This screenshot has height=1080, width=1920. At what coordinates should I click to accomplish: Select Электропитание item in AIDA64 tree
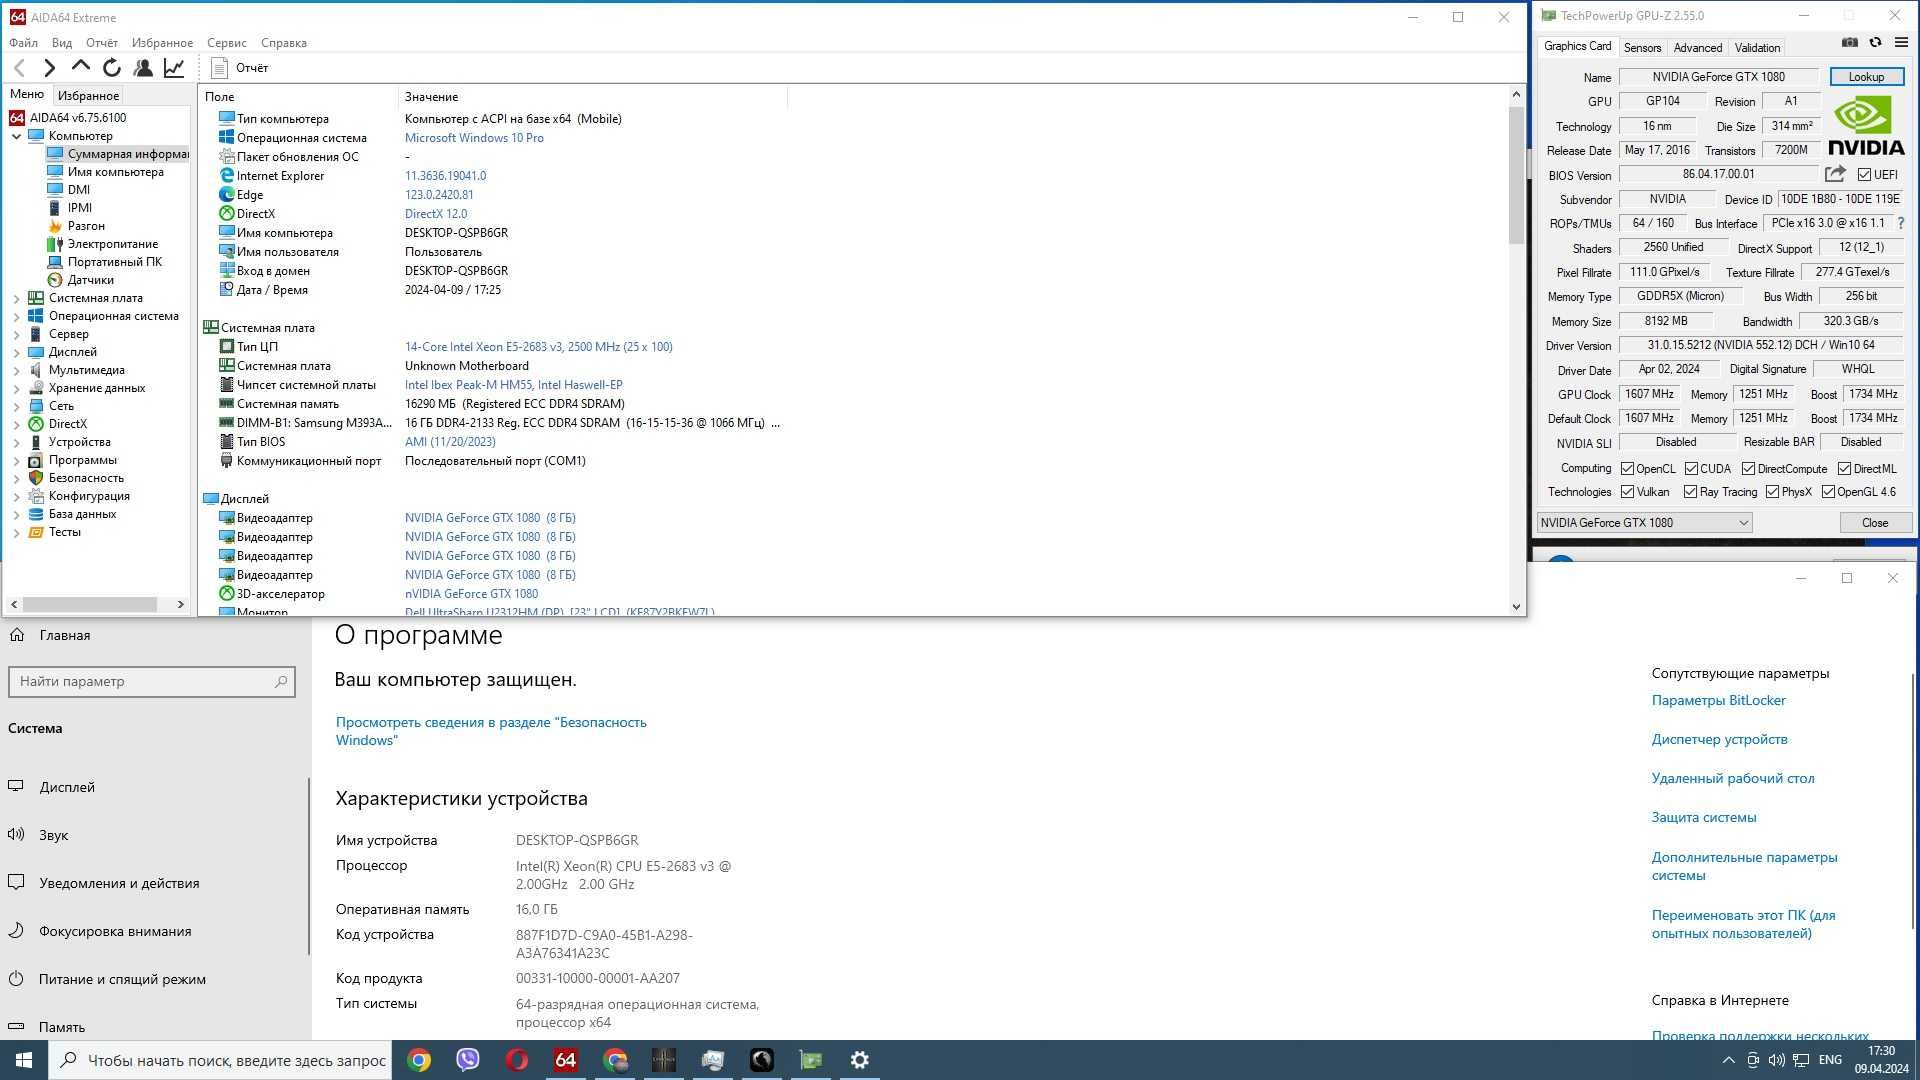[x=112, y=244]
